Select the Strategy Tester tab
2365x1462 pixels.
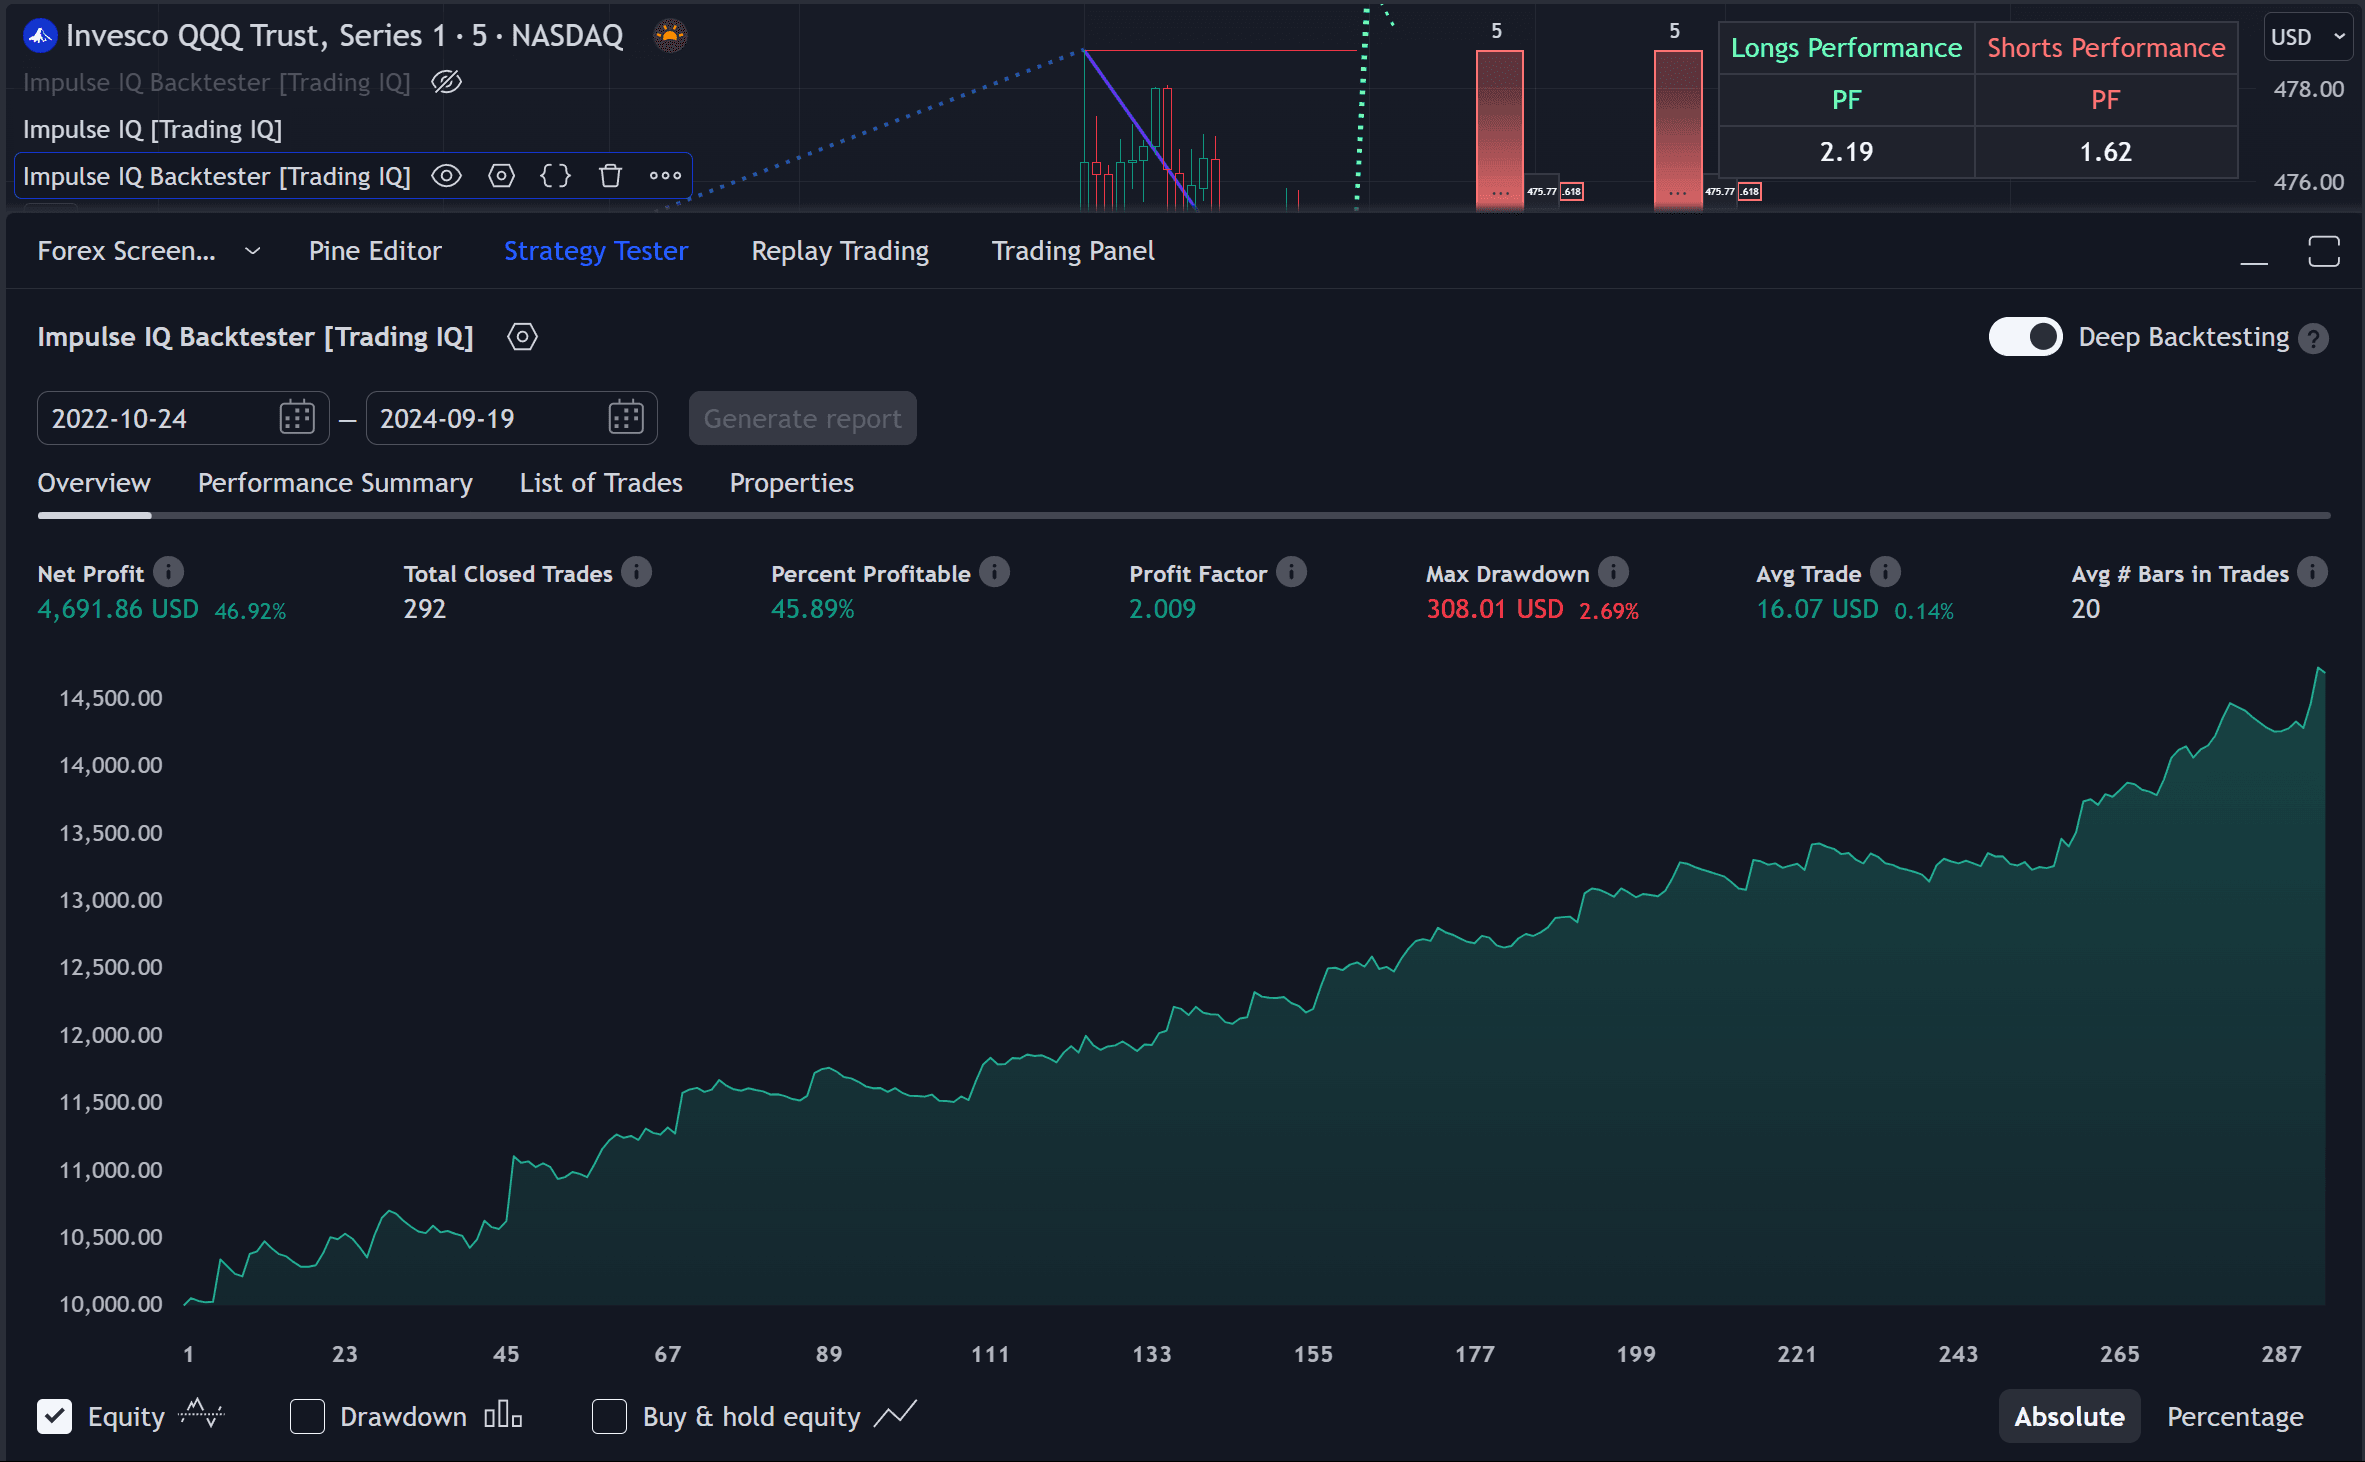(x=596, y=251)
